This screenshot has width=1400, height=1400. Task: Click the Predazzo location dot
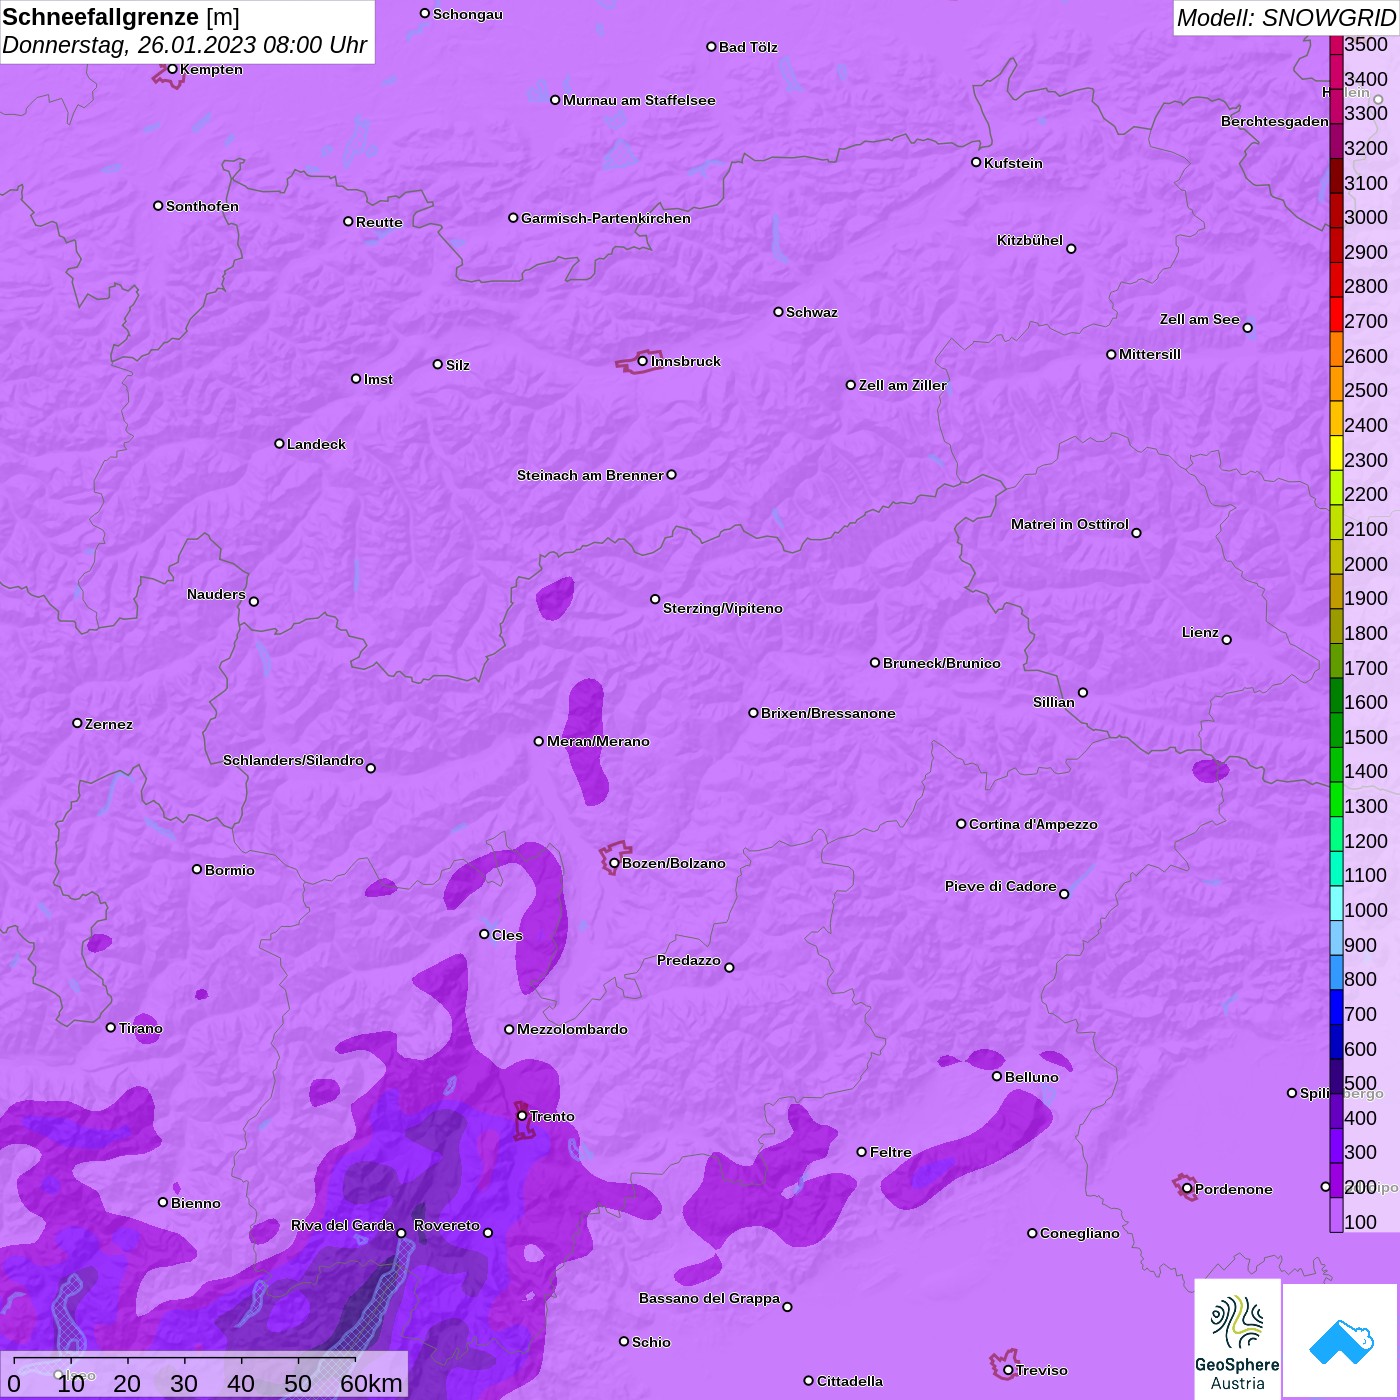[x=729, y=967]
